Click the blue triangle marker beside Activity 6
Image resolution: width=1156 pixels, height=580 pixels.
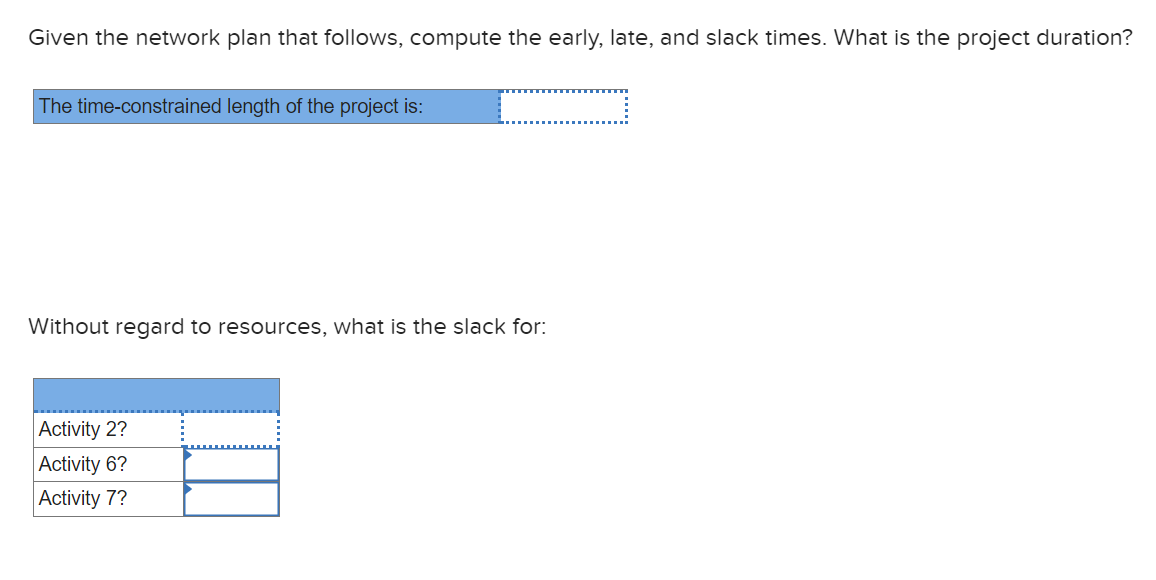point(185,456)
